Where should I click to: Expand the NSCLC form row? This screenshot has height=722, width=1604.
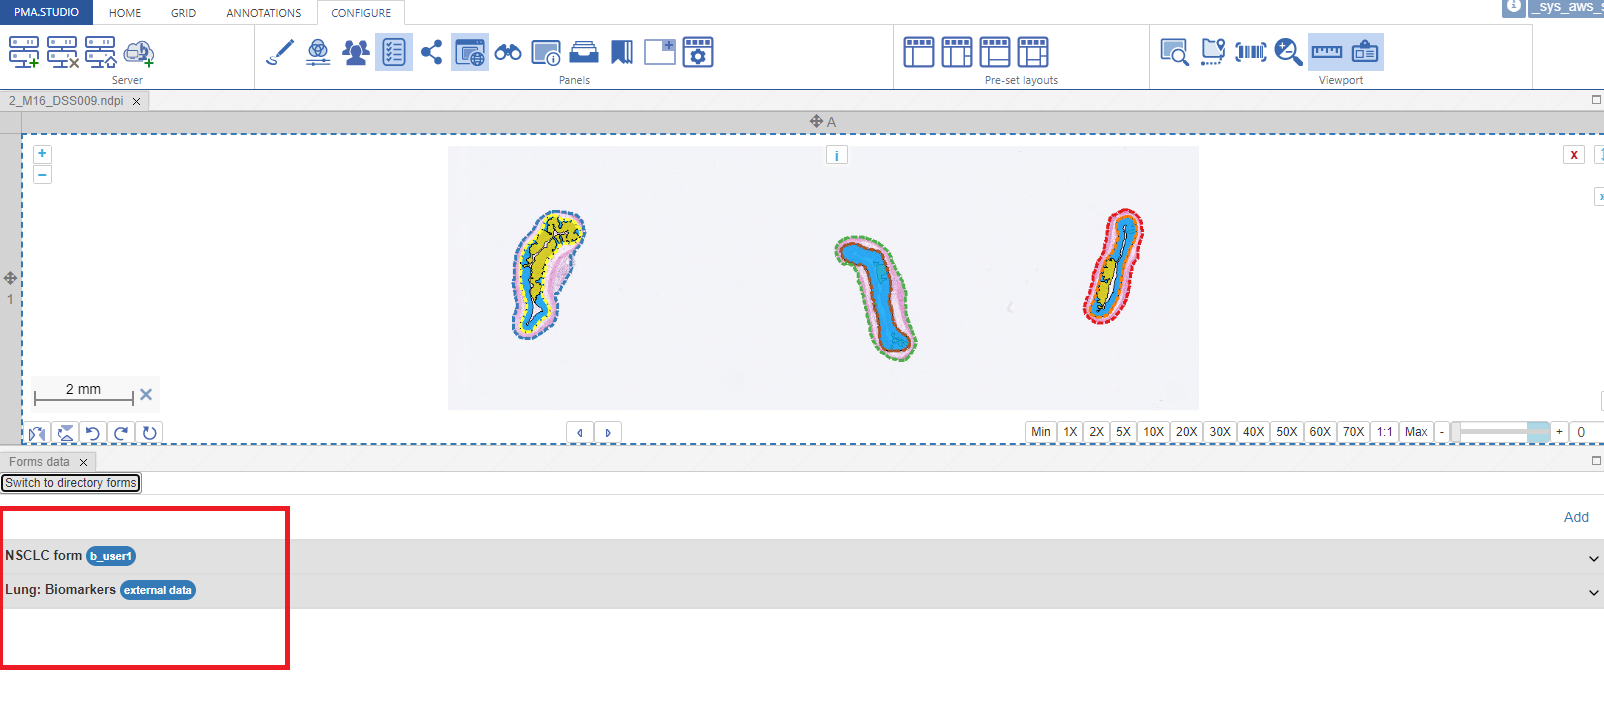click(x=1593, y=558)
